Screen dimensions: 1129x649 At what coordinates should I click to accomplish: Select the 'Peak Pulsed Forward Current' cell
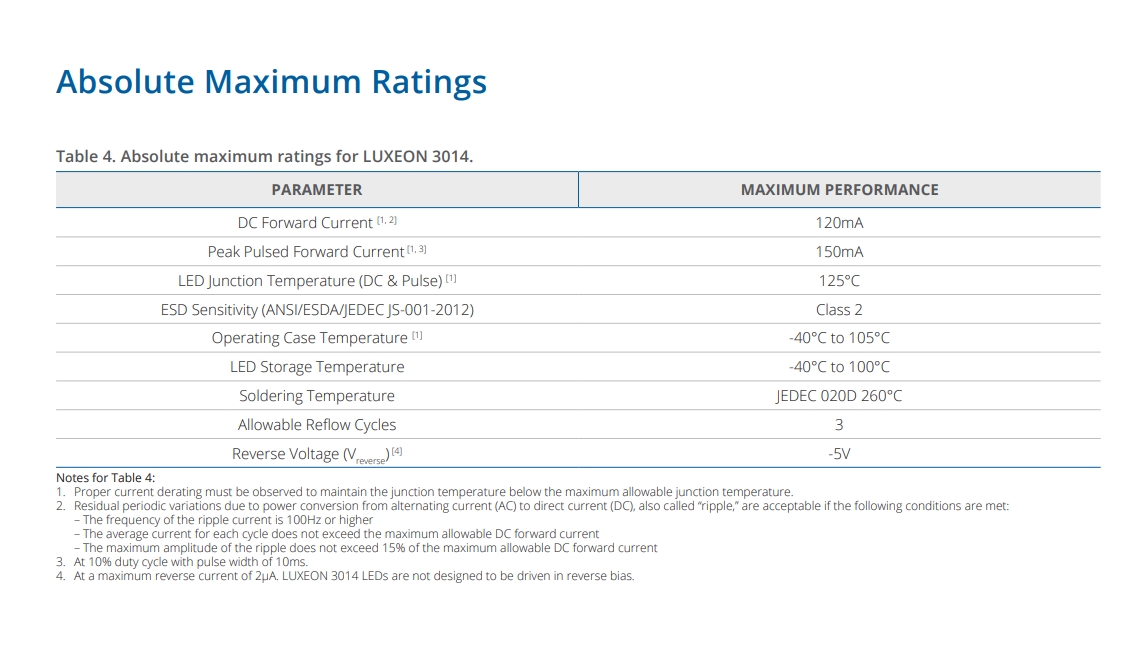(317, 251)
